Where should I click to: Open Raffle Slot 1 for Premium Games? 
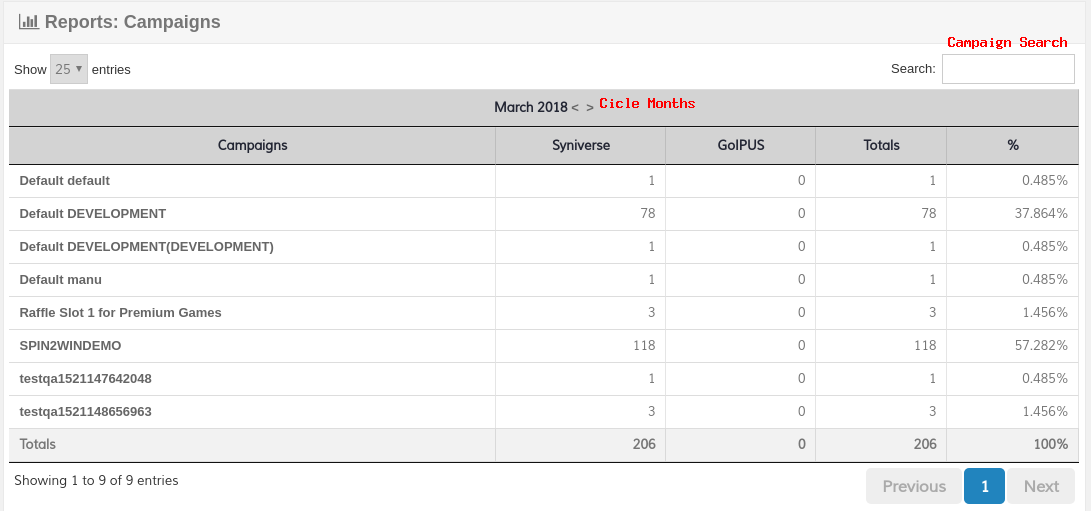120,313
